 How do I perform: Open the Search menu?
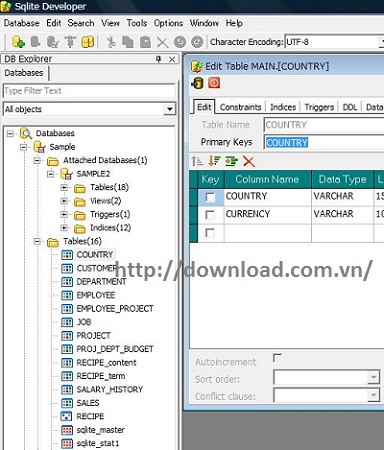tap(81, 23)
